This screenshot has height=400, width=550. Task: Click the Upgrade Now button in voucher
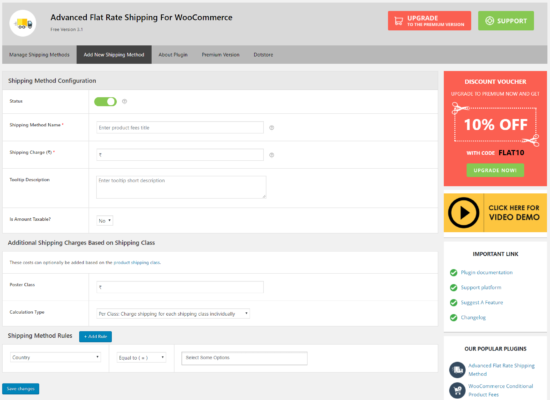[495, 170]
